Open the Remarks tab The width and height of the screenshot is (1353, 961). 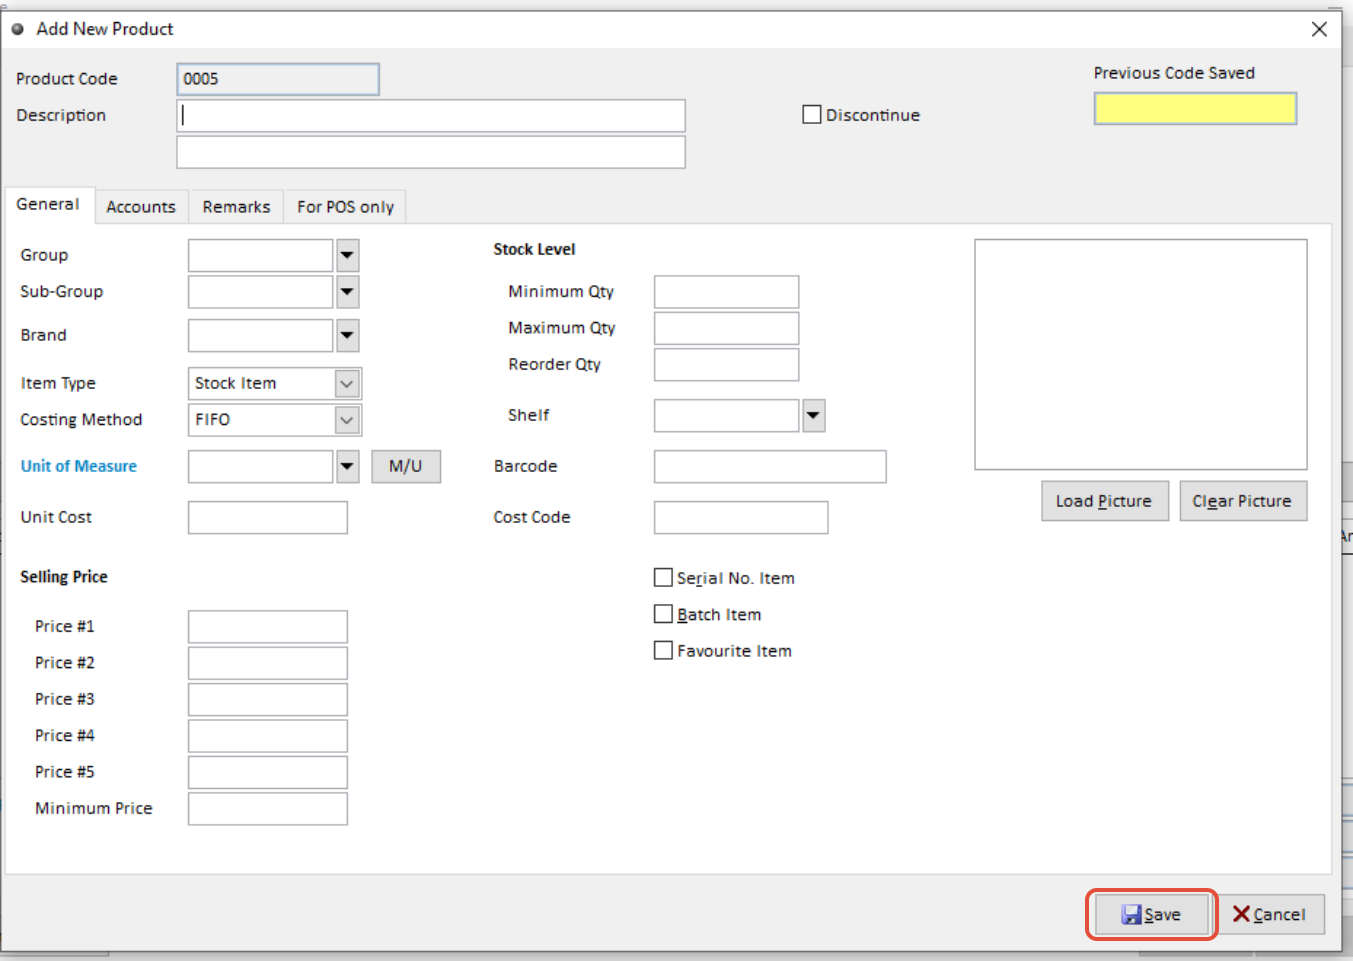[x=236, y=207]
